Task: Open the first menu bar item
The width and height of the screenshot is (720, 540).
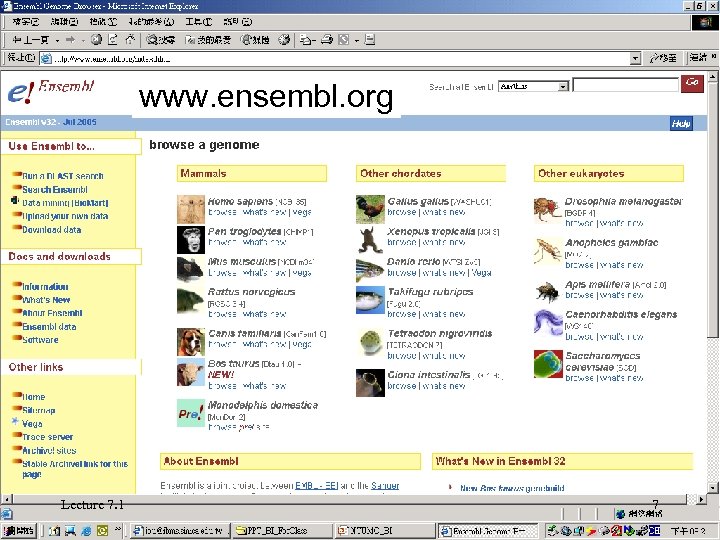Action: 26,22
